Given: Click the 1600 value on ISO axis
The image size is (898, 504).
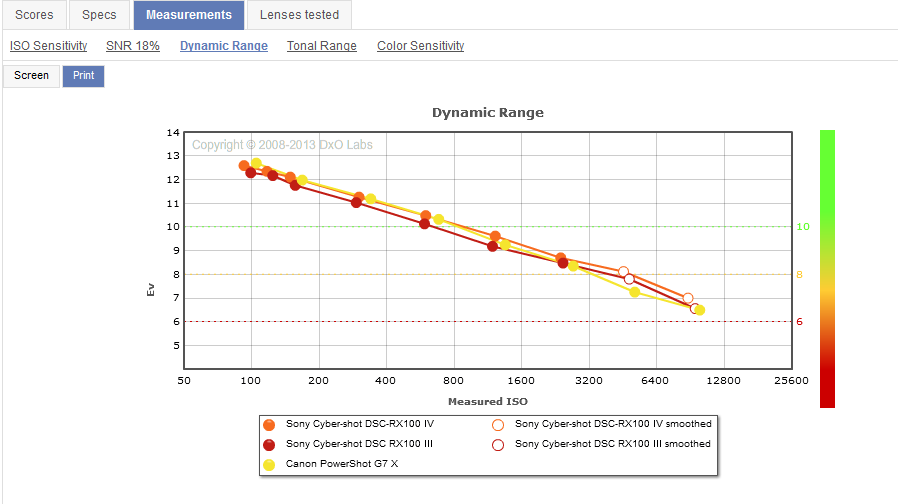Looking at the screenshot, I should [x=521, y=380].
